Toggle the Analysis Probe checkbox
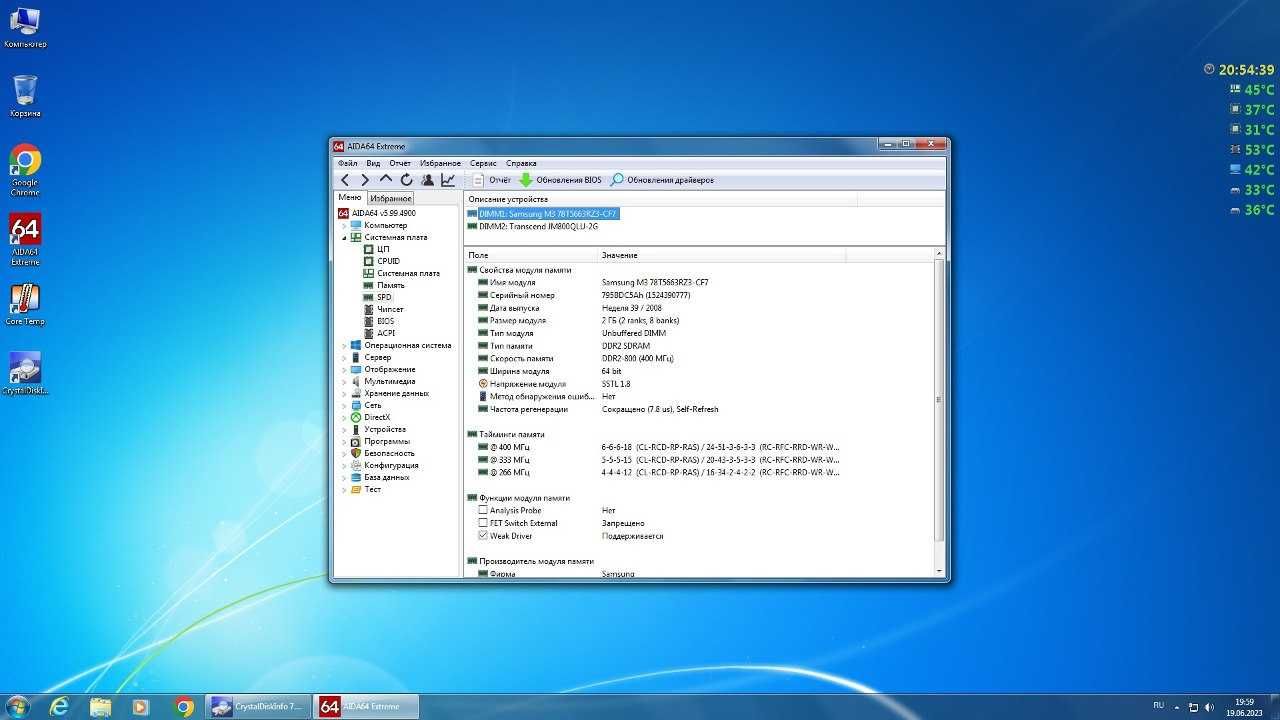The image size is (1280, 720). click(x=483, y=510)
